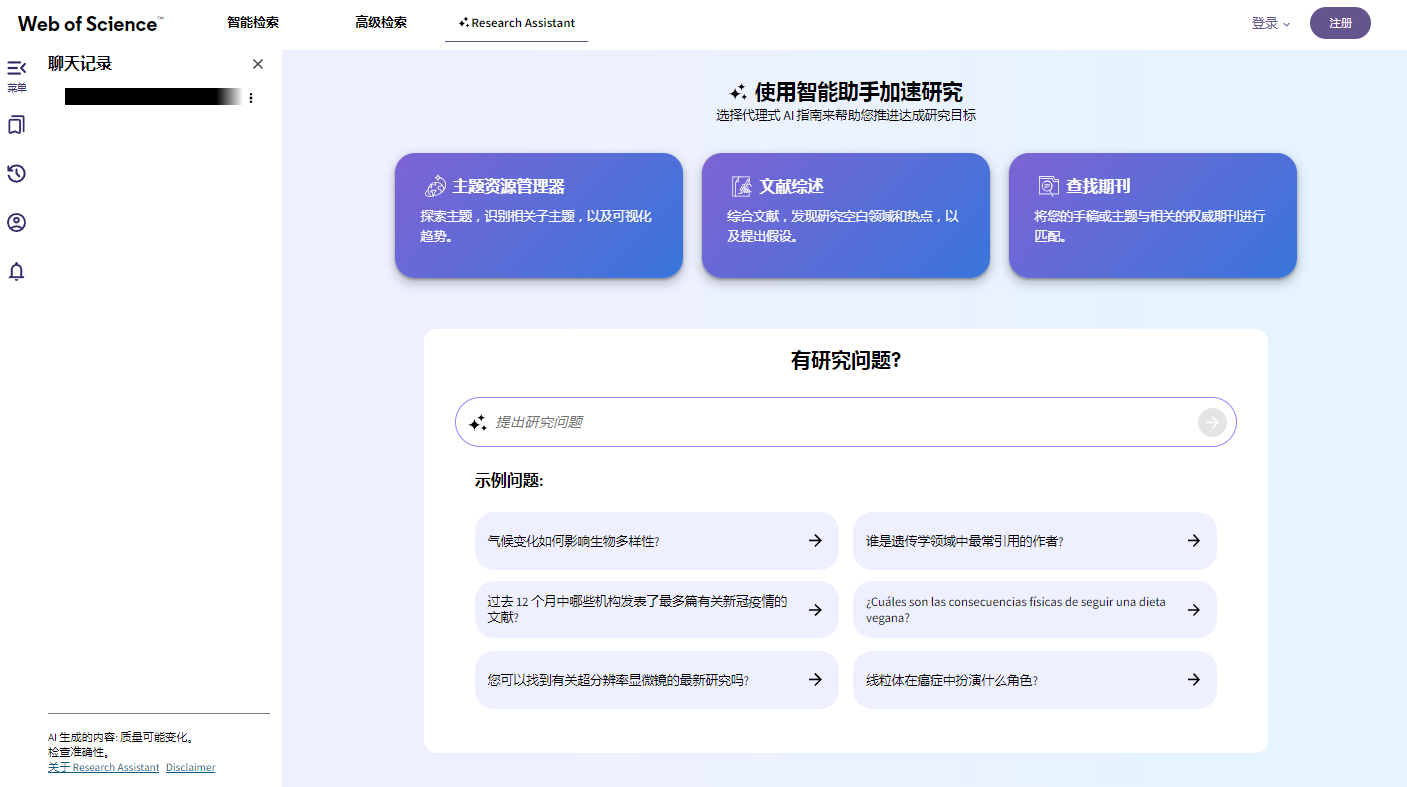Open search history clock icon

(x=16, y=174)
